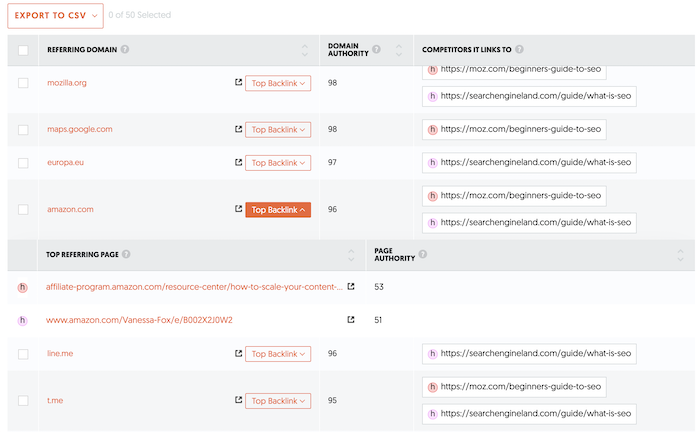Click moz.com URL chip in t.me row
This screenshot has height=432, width=700.
[x=514, y=387]
